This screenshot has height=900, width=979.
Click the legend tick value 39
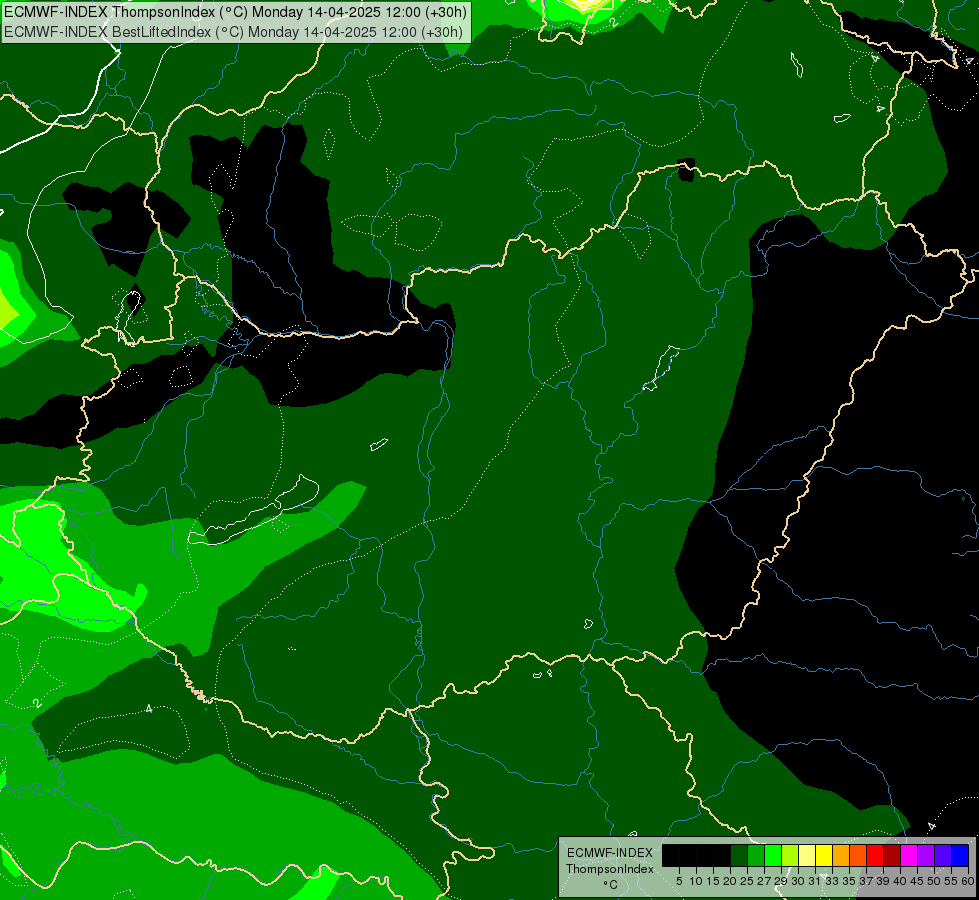[883, 881]
